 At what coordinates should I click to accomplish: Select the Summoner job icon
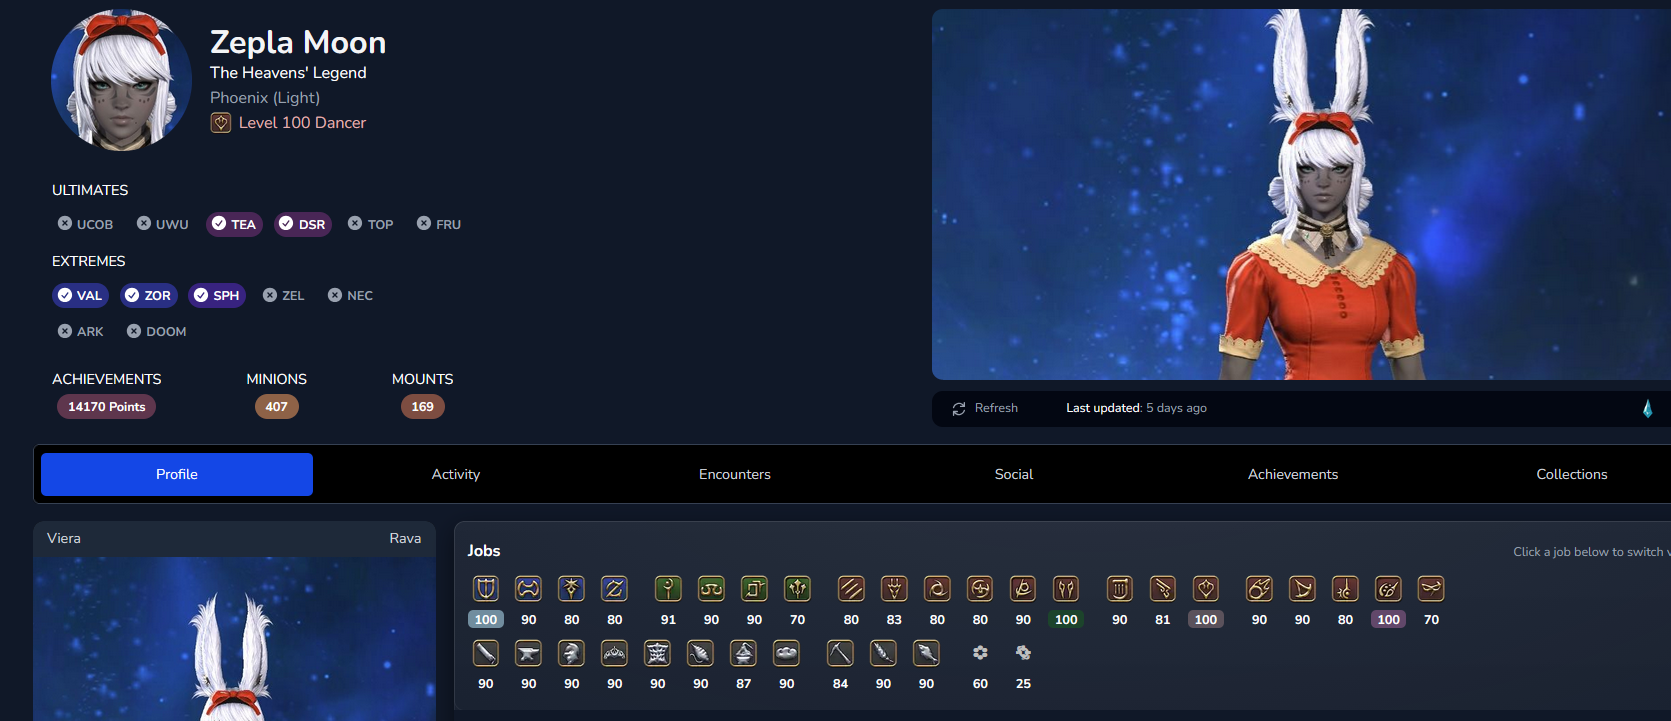tap(1302, 588)
